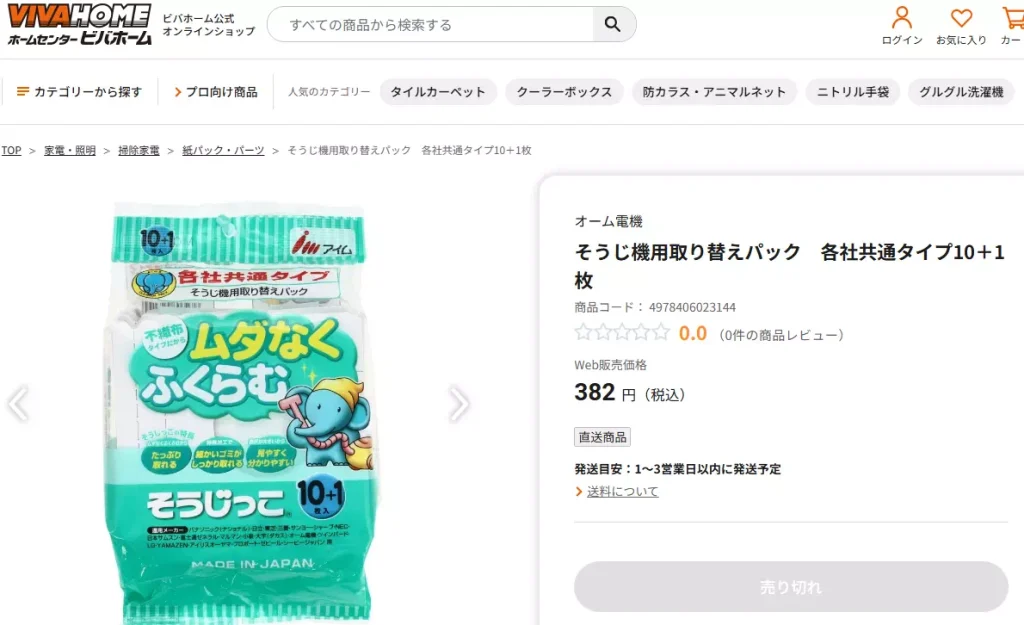The height and width of the screenshot is (625, 1024).
Task: Click inside the product search field
Action: 430,23
